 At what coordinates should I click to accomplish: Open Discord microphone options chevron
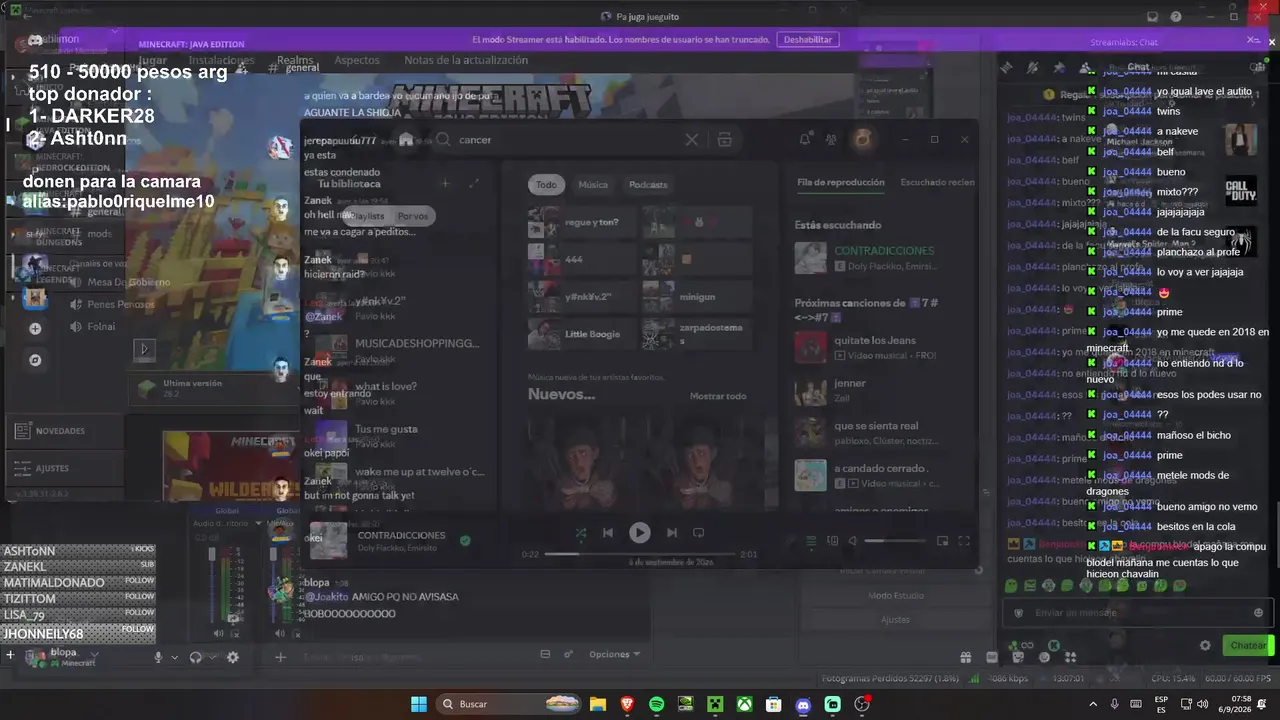(174, 657)
